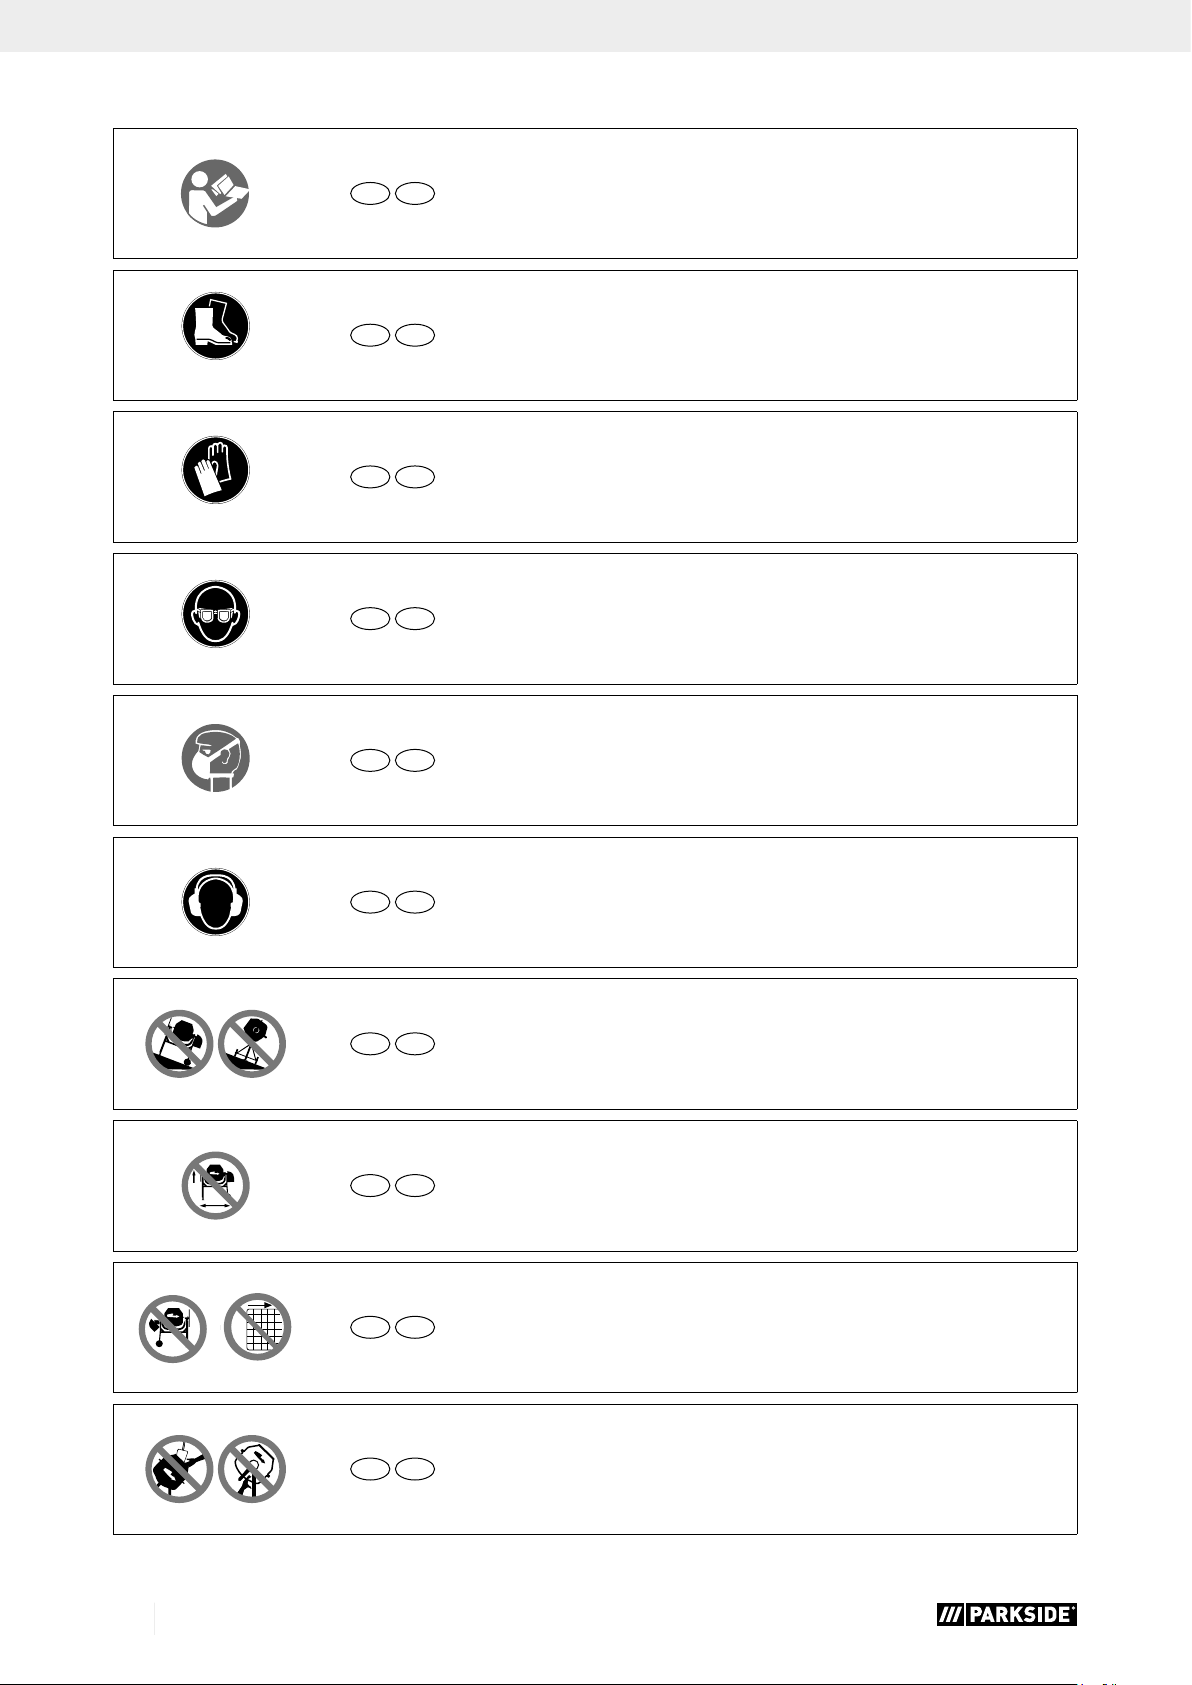
Task: Select the grid mesh prohibition symbol
Action: click(257, 1328)
